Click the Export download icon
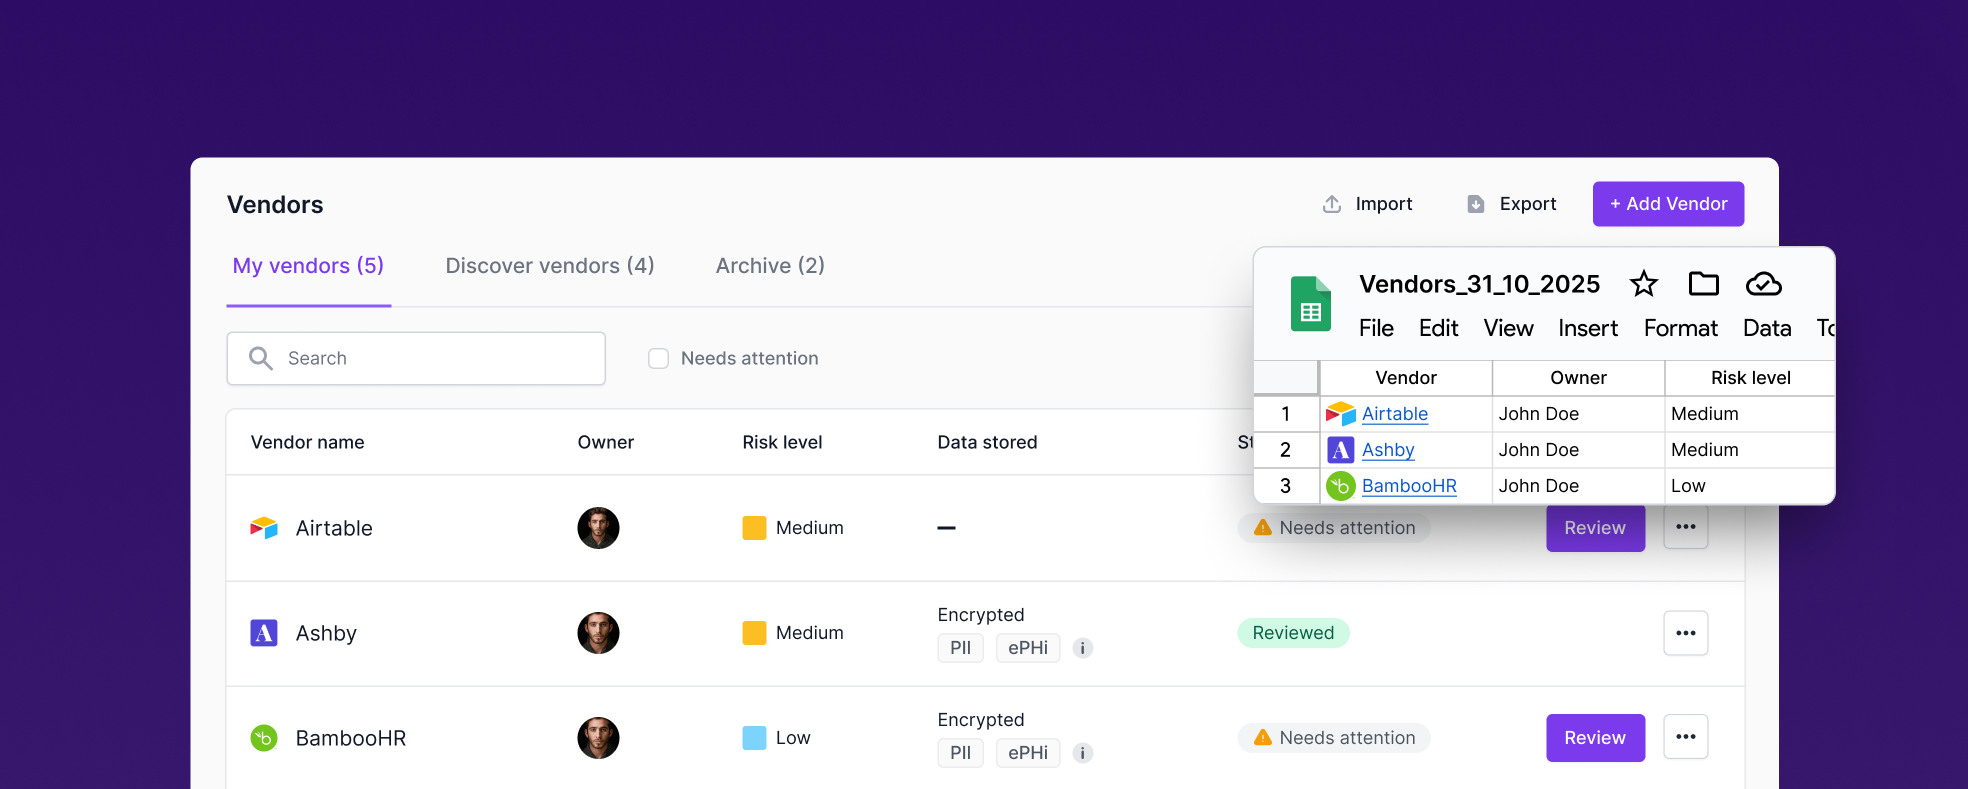This screenshot has width=1968, height=789. tap(1476, 204)
